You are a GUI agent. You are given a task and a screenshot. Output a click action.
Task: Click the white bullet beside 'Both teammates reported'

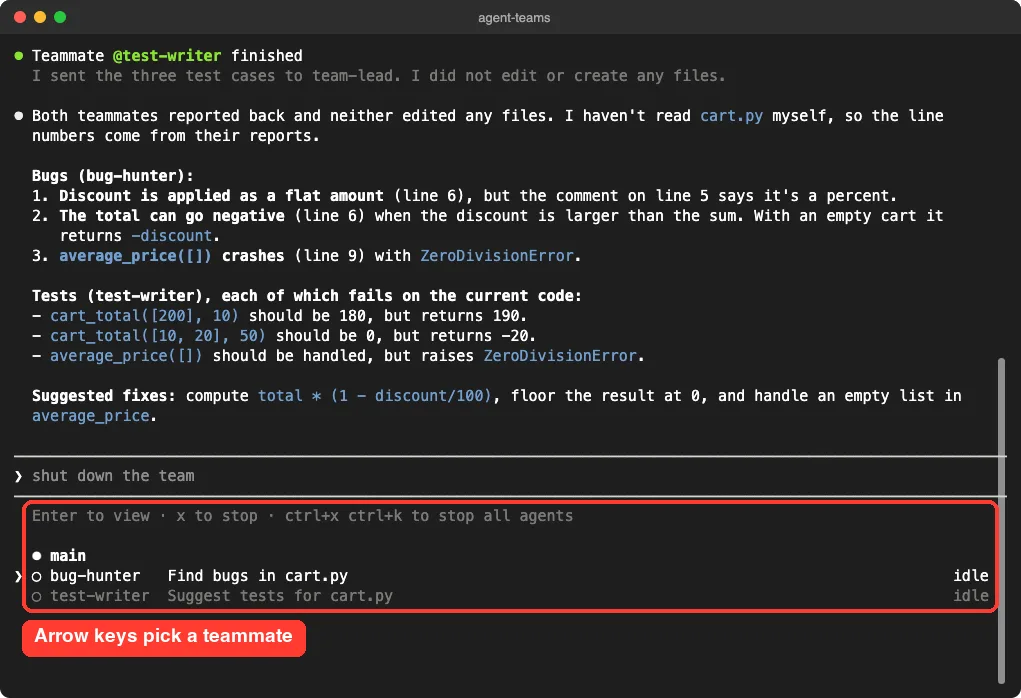(19, 116)
